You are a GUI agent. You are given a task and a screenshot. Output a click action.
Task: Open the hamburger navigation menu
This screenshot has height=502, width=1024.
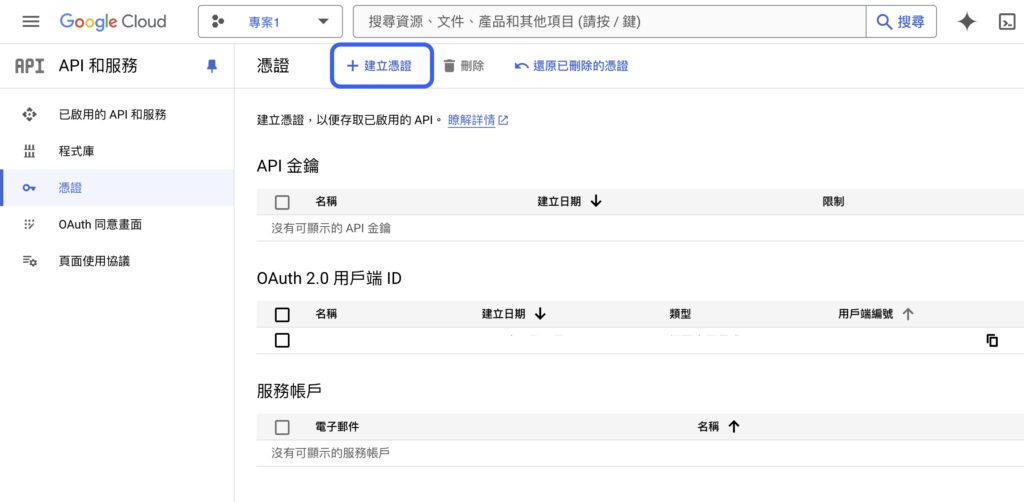click(x=30, y=22)
